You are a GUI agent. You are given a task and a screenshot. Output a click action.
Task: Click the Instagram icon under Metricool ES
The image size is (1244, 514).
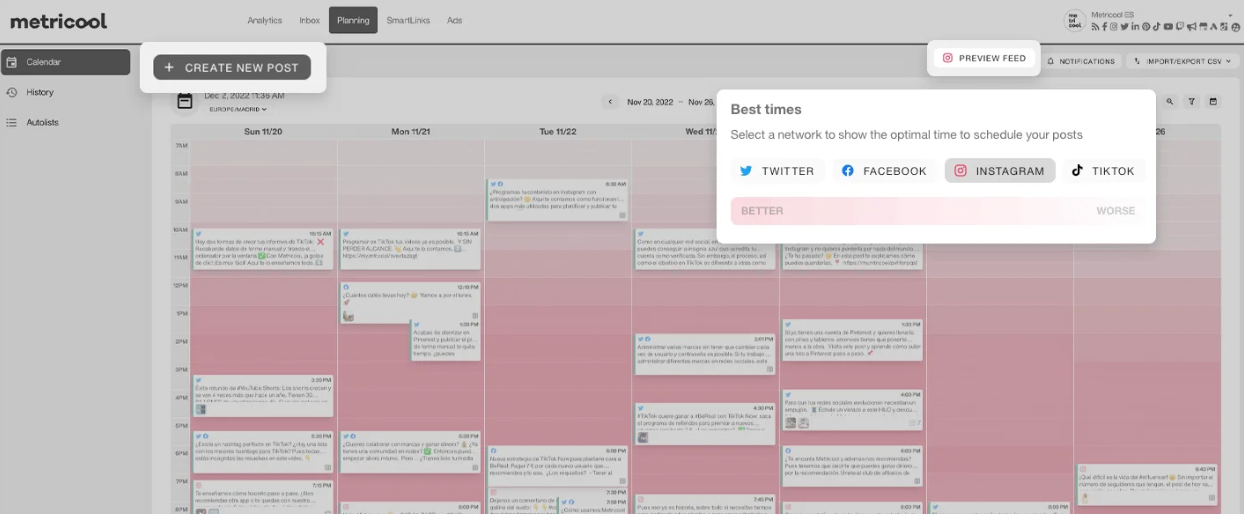pyautogui.click(x=1114, y=26)
